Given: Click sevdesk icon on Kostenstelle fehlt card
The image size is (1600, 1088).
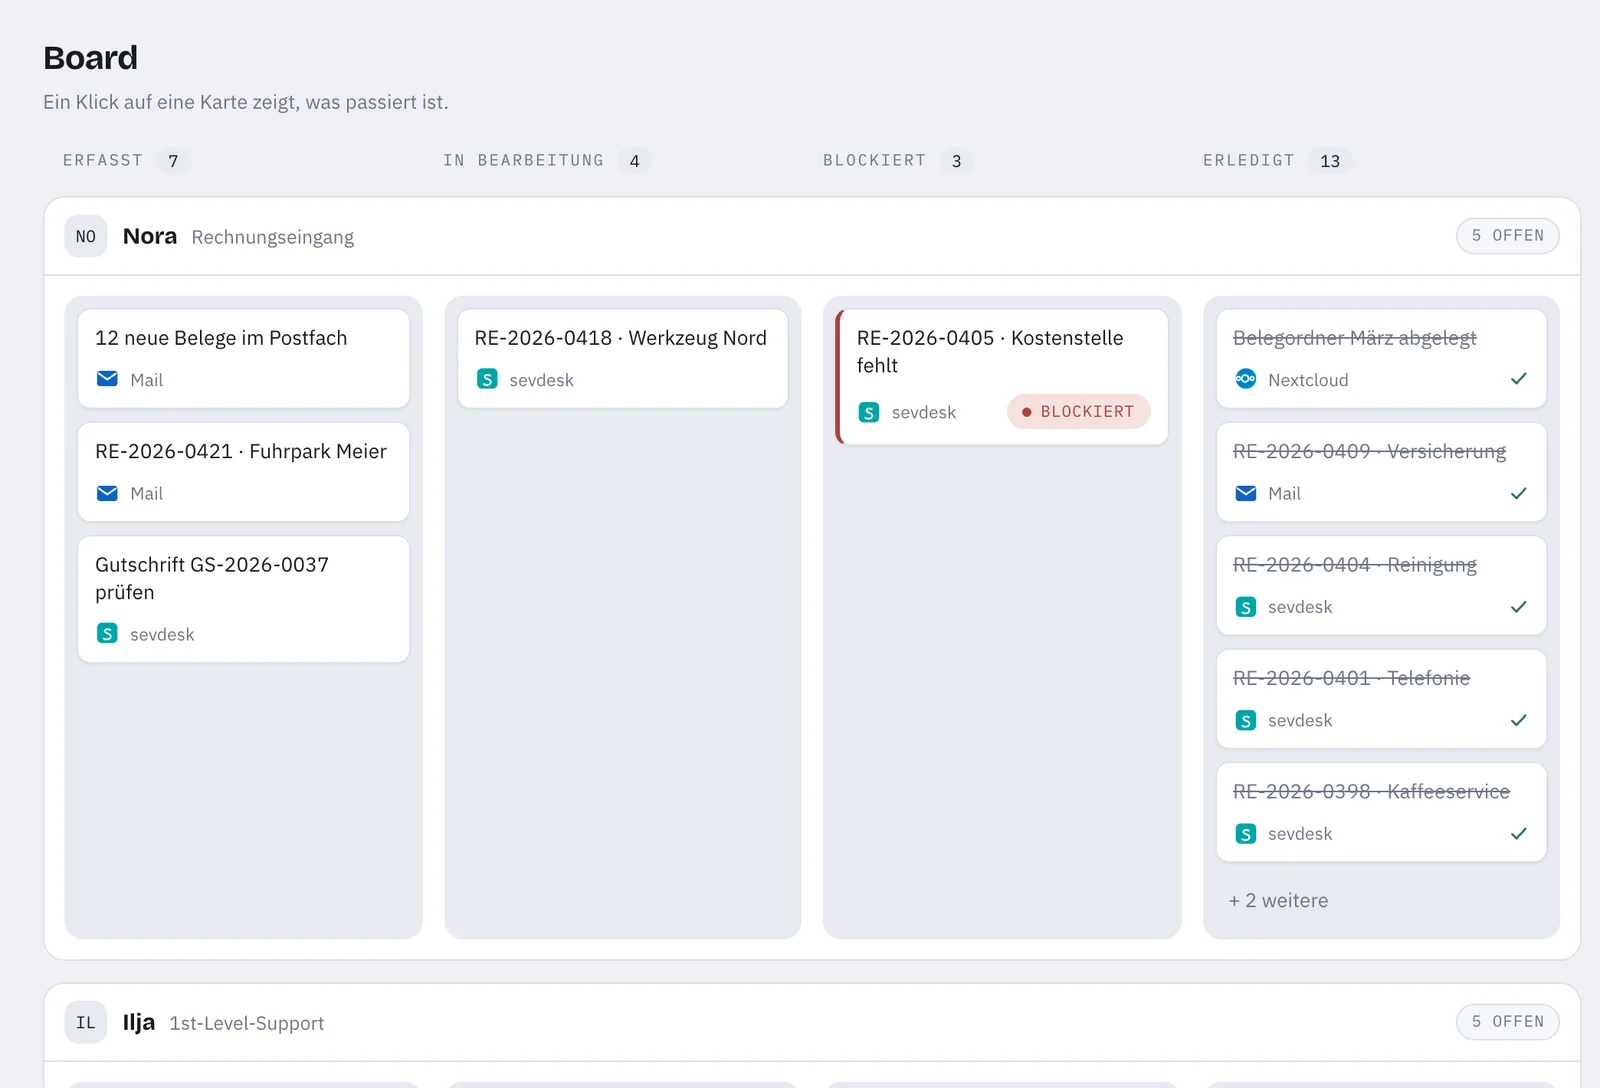Looking at the screenshot, I should (869, 412).
